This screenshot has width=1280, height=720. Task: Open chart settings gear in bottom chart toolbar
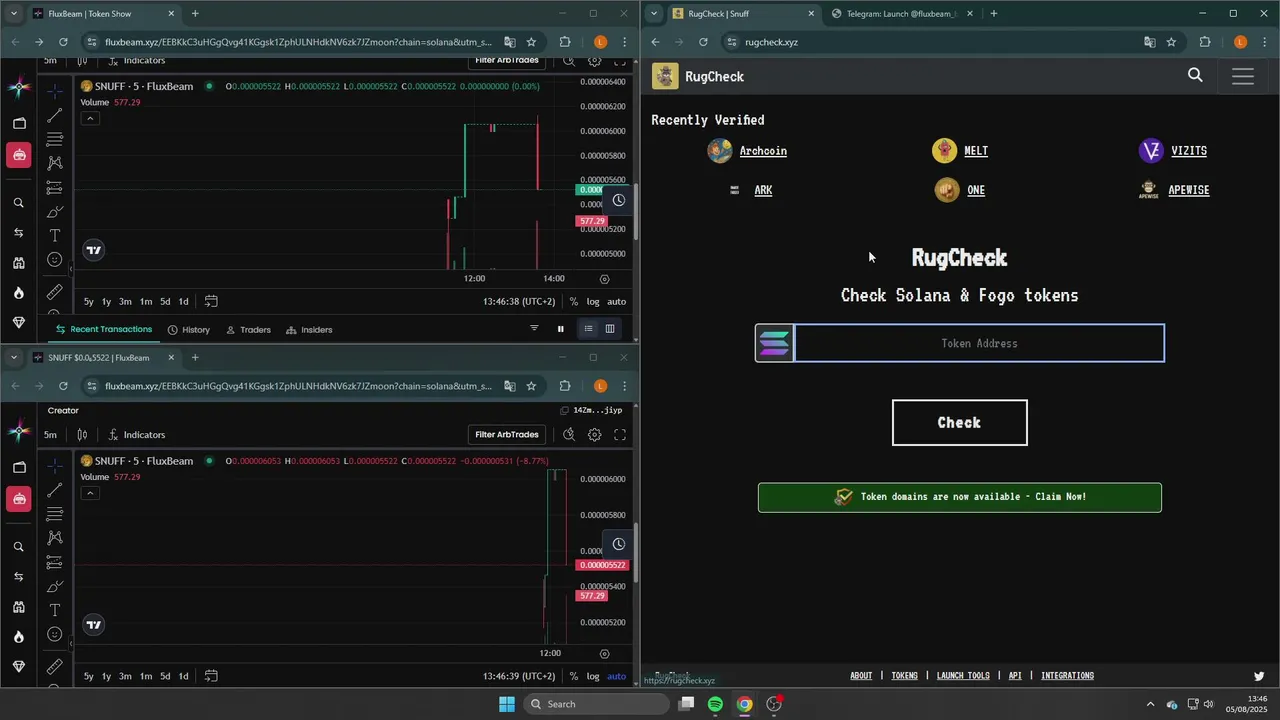click(x=594, y=434)
